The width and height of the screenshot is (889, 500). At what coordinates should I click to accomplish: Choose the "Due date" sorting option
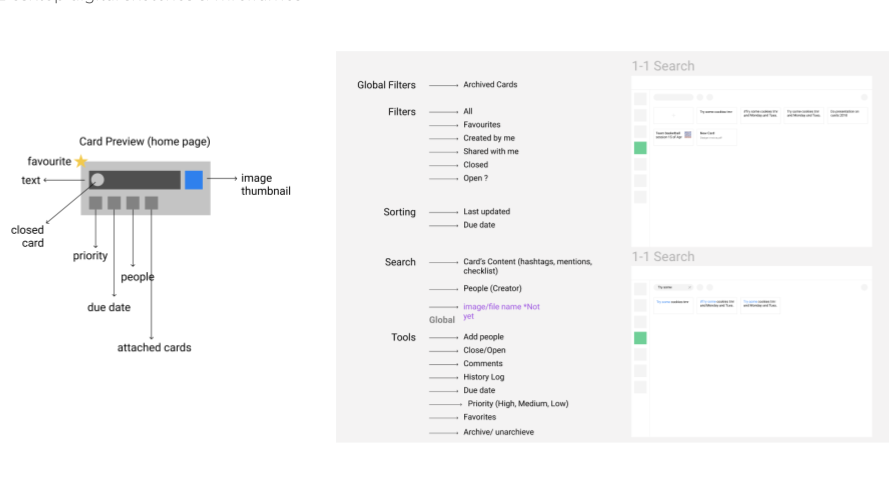coord(480,225)
